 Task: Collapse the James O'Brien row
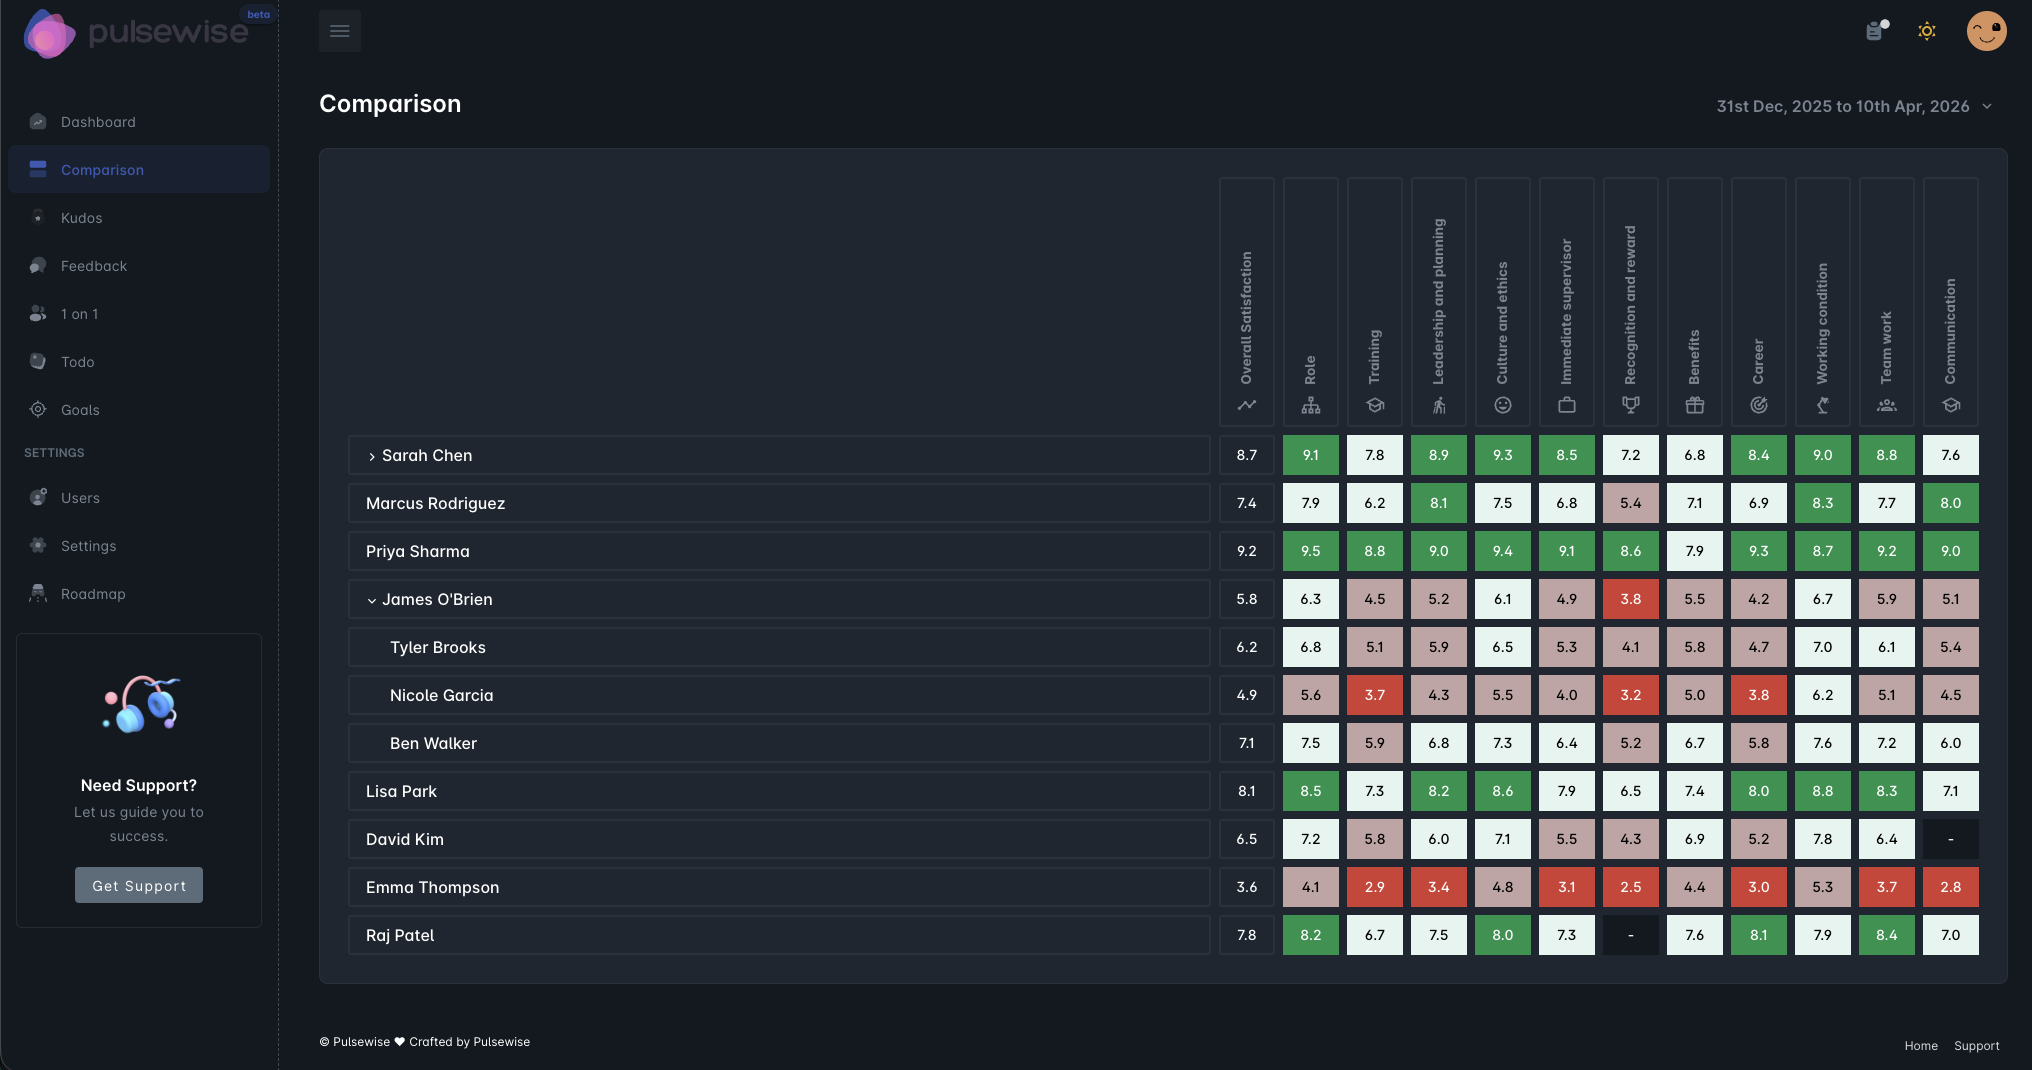(372, 599)
